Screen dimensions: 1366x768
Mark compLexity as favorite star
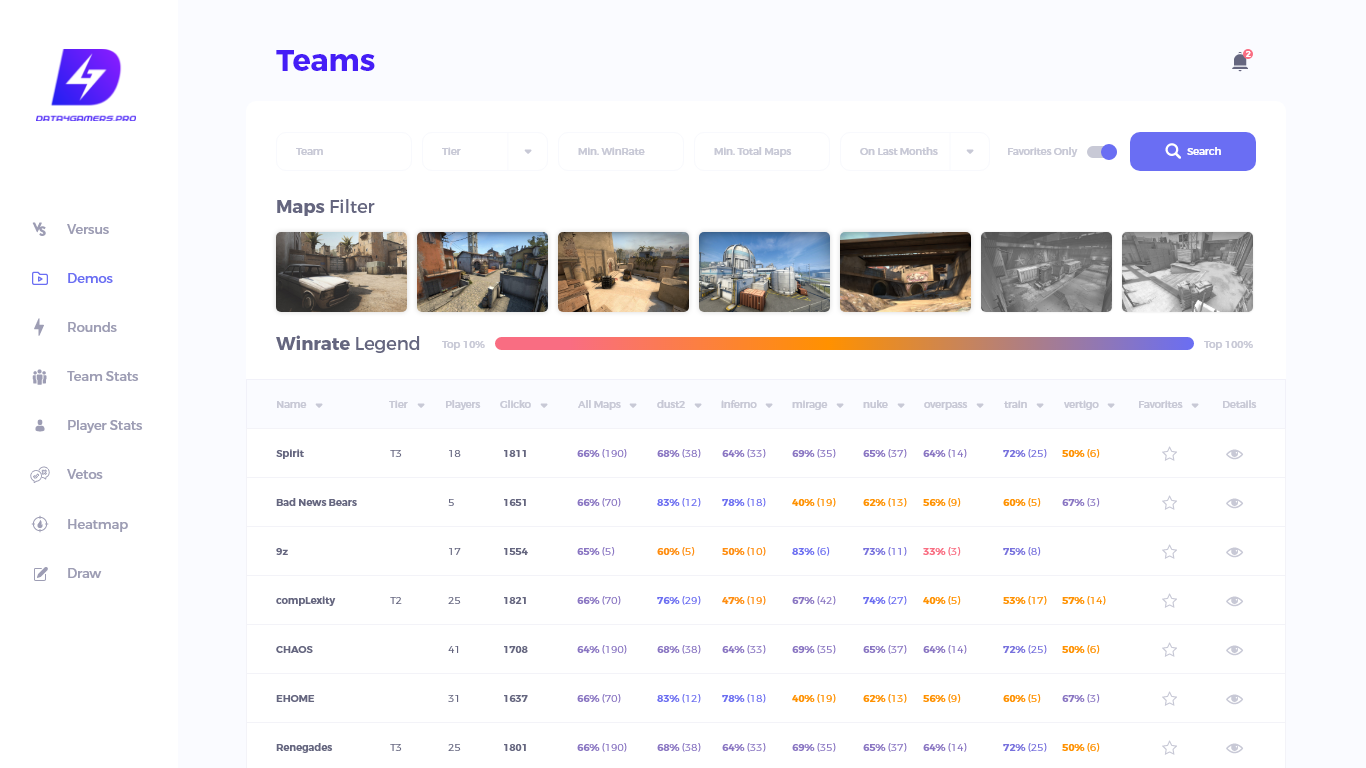click(x=1169, y=600)
